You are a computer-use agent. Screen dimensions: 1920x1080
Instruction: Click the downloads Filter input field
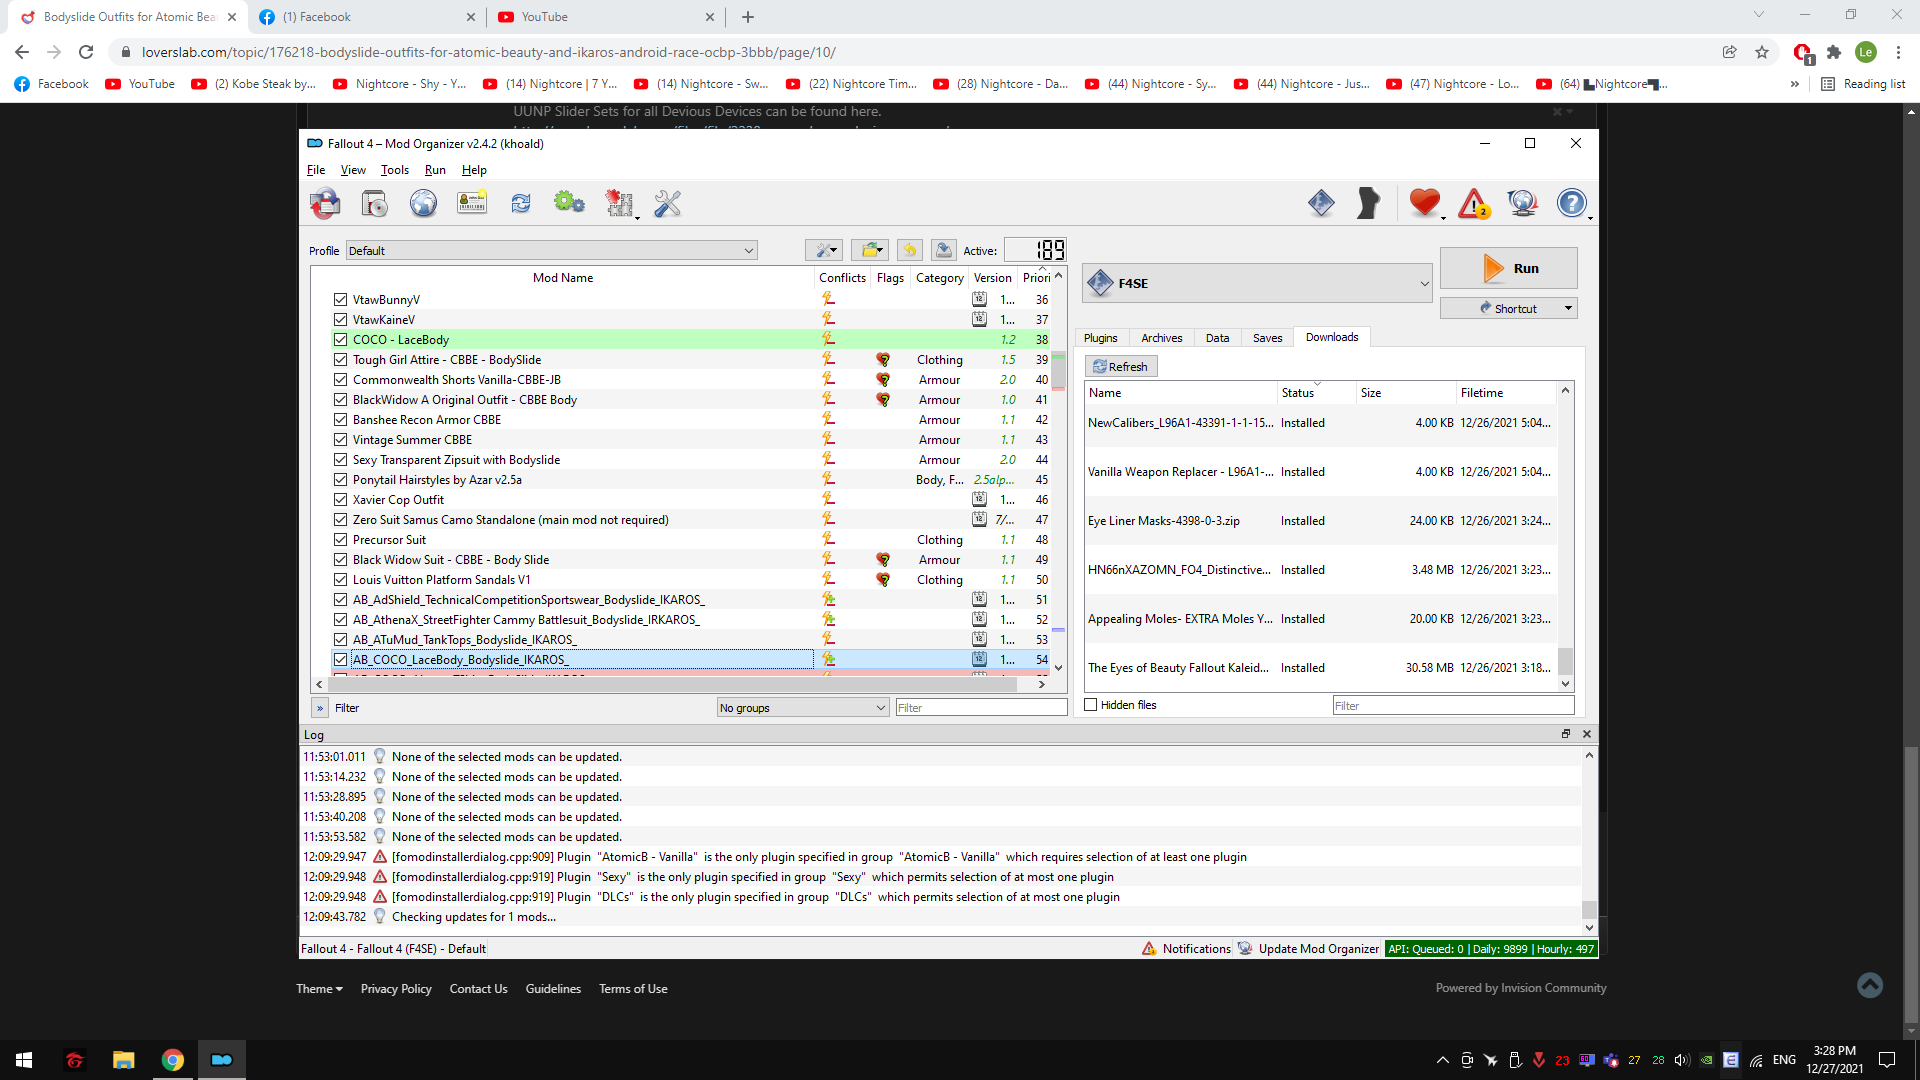tap(1453, 706)
